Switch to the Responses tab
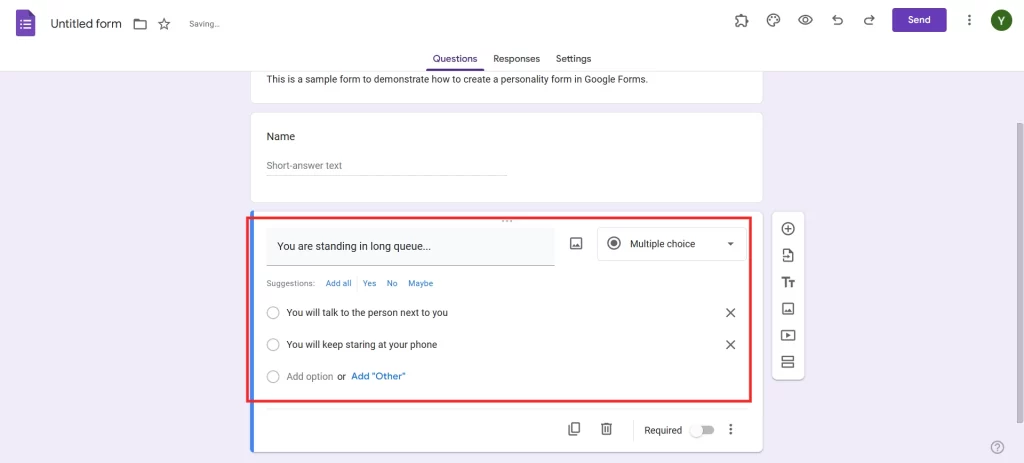 click(x=517, y=59)
